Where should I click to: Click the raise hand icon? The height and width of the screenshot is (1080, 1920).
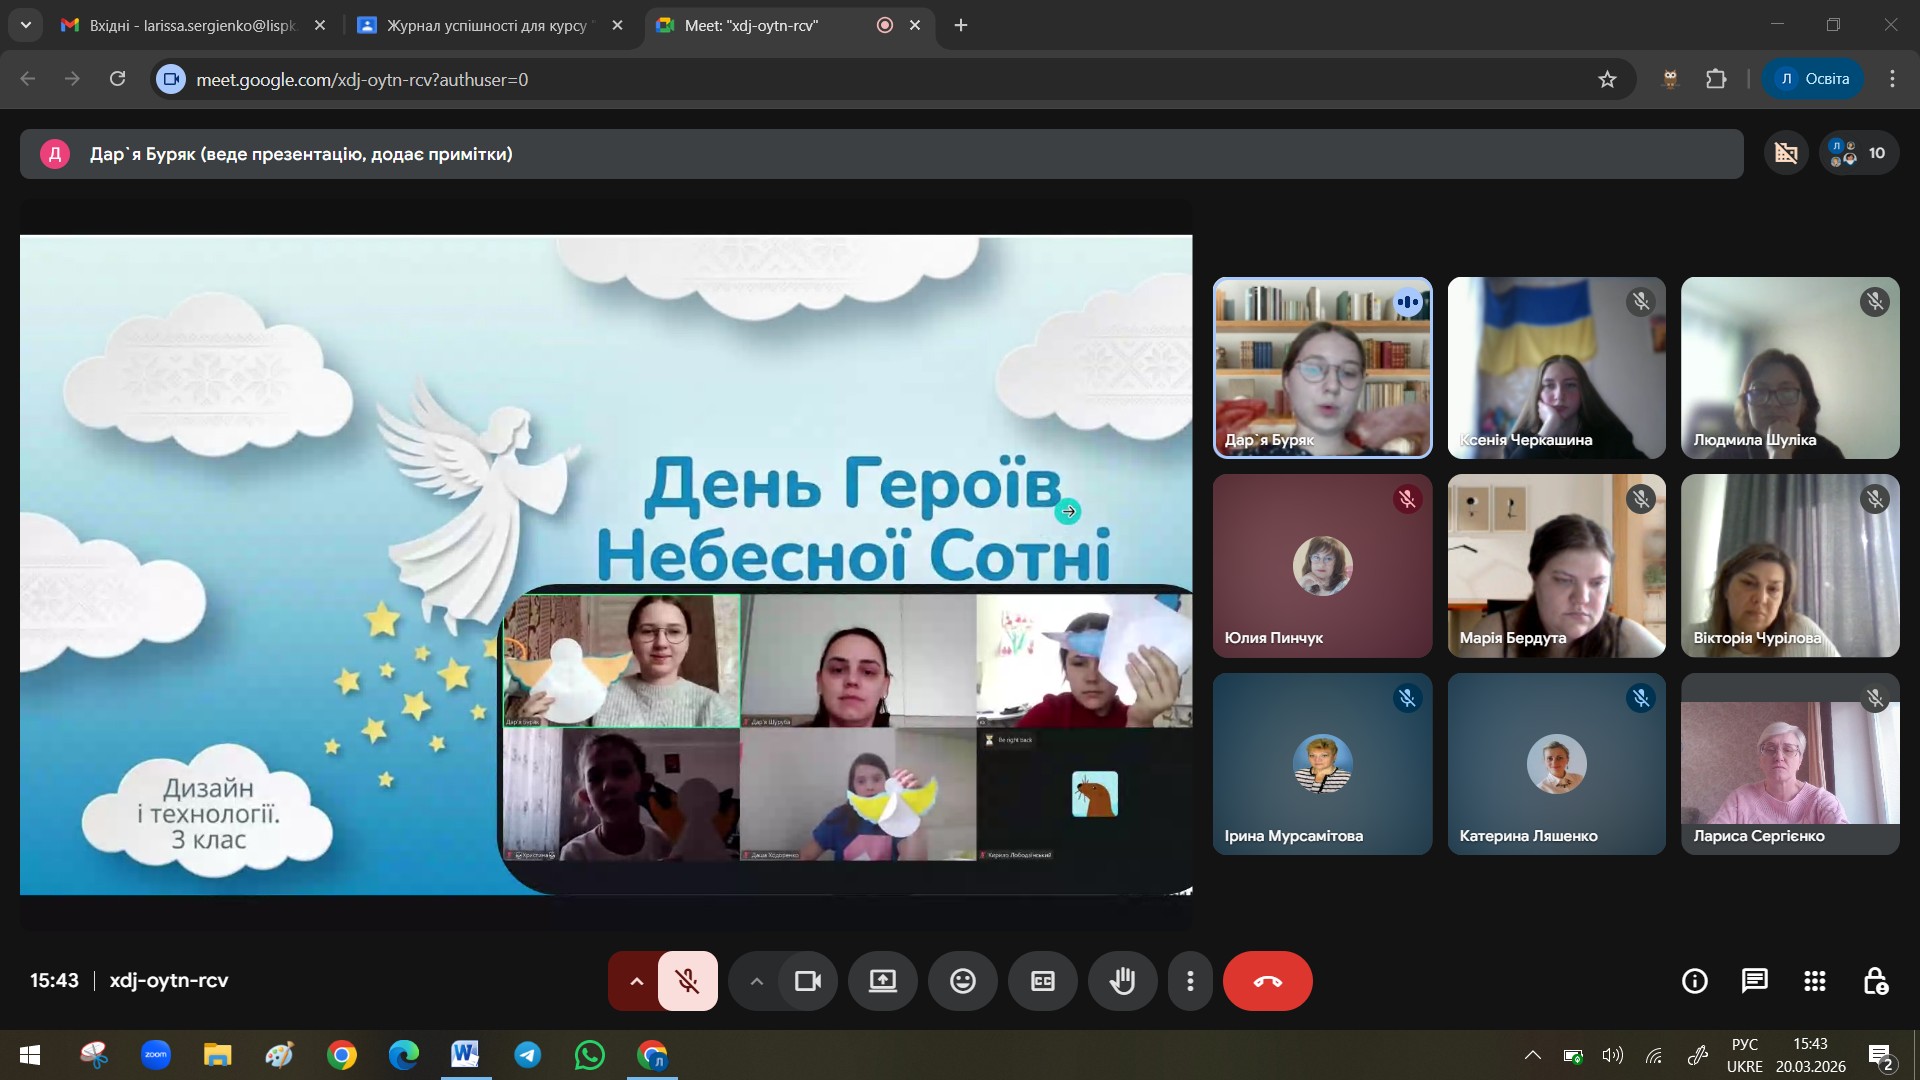pyautogui.click(x=1122, y=981)
